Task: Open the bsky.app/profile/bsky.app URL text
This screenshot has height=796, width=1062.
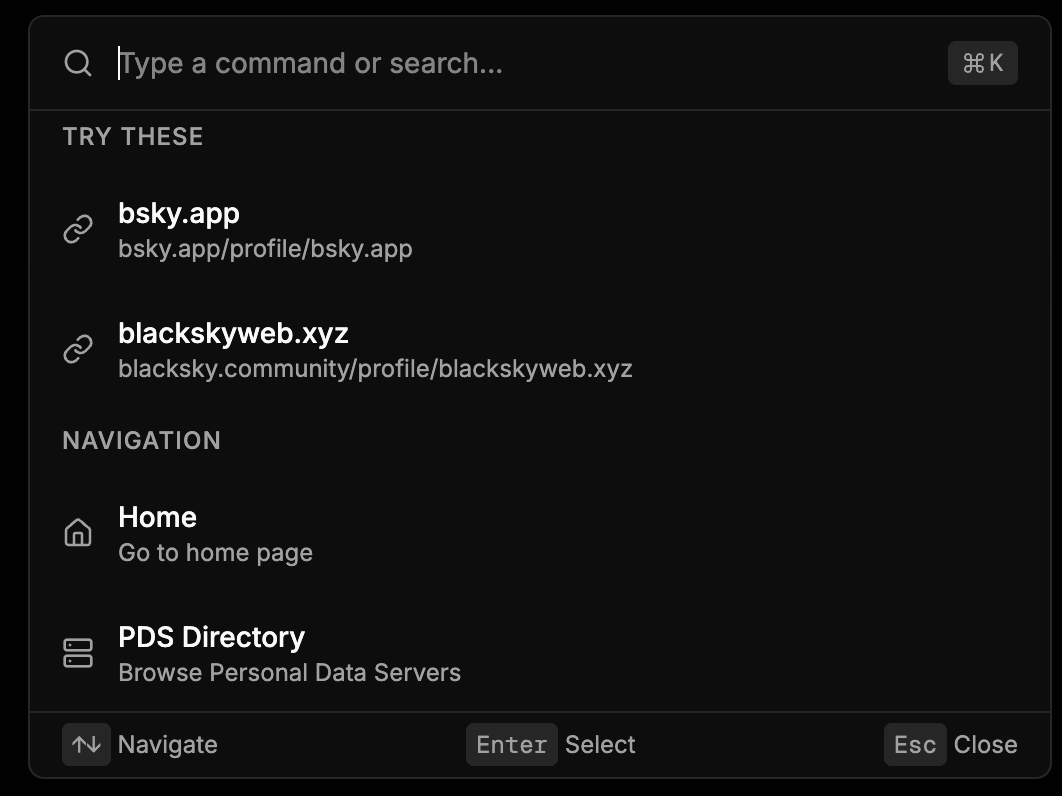Action: point(265,248)
